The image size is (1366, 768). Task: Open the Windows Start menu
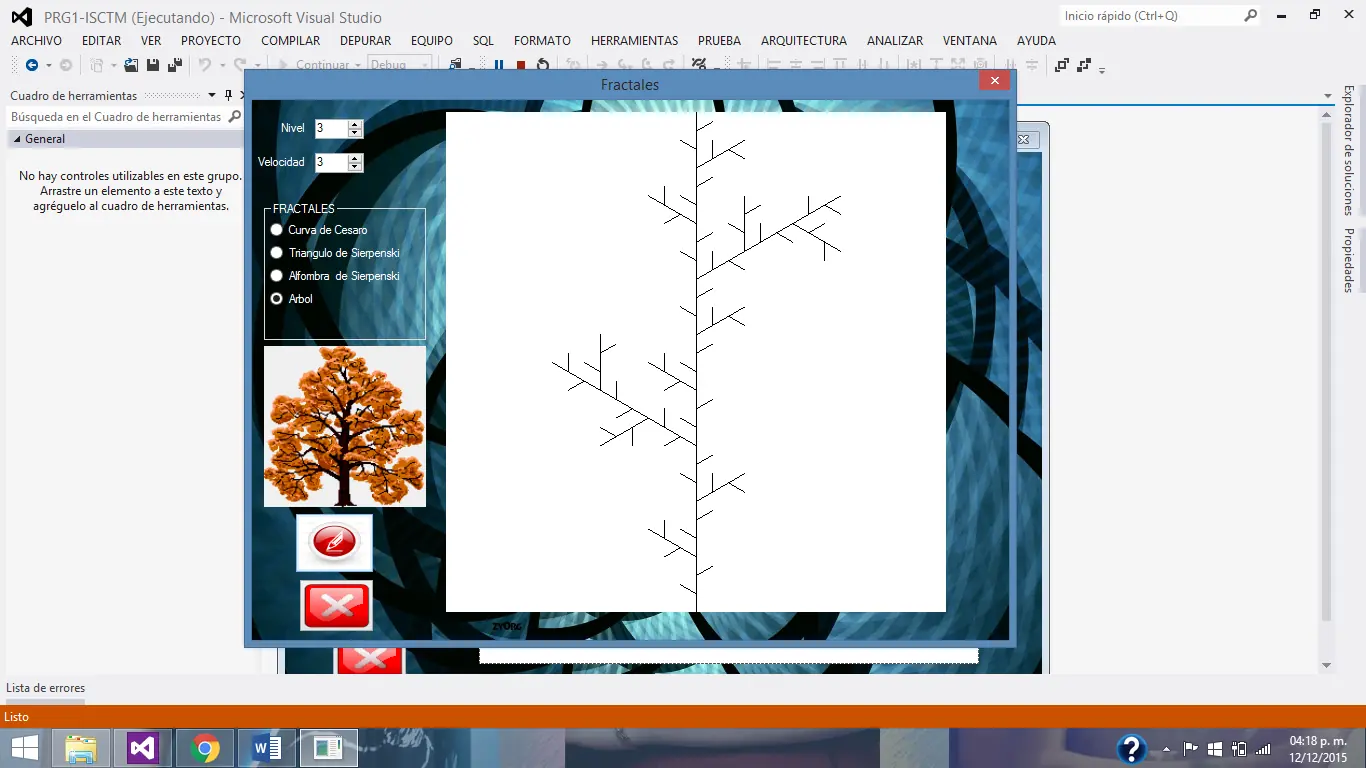point(25,748)
